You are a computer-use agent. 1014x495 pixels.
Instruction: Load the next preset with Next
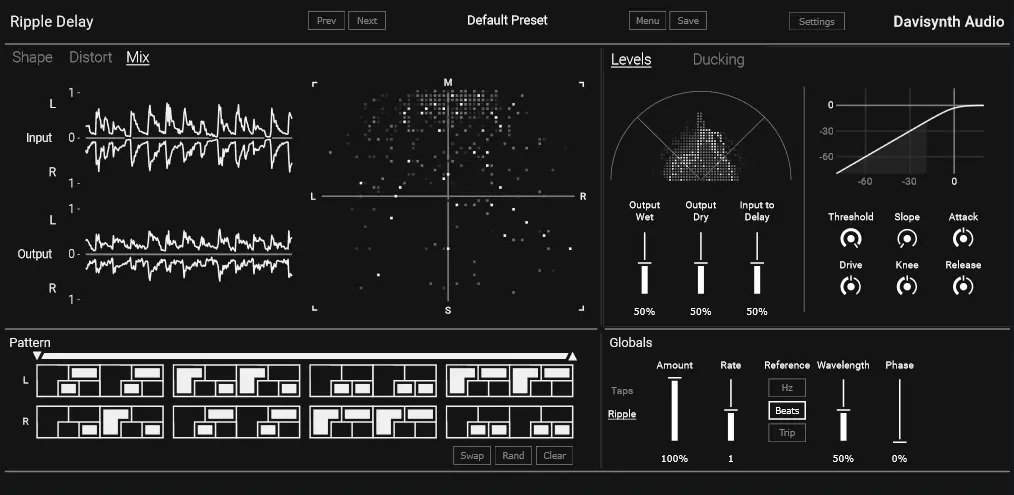click(367, 21)
